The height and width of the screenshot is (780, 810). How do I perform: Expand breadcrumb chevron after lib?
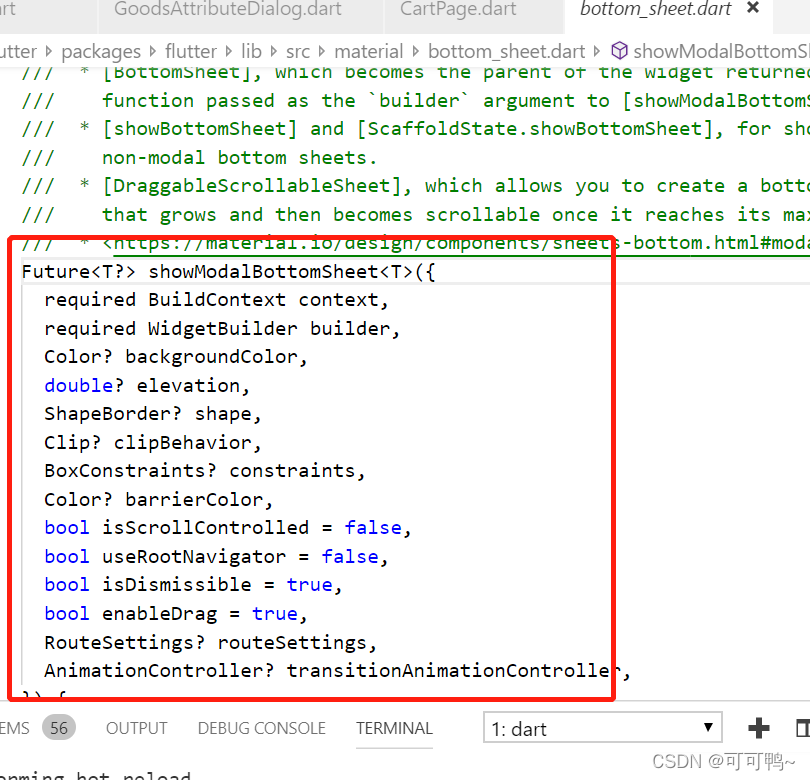point(274,51)
